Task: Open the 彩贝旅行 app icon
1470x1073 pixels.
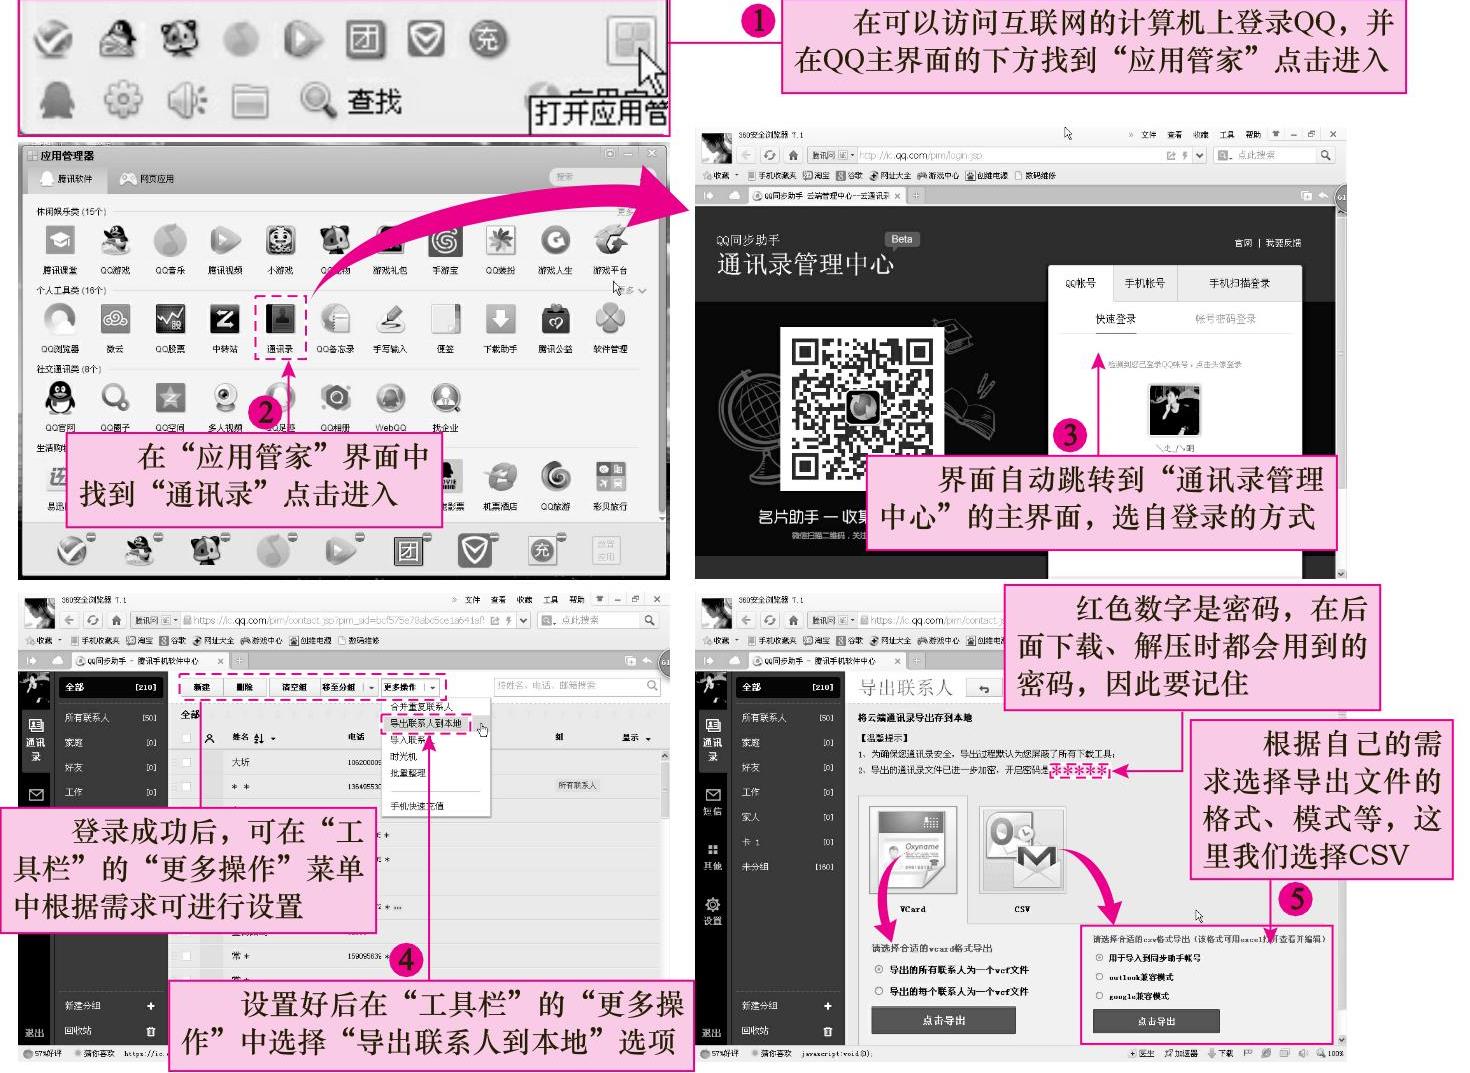Action: coord(610,478)
